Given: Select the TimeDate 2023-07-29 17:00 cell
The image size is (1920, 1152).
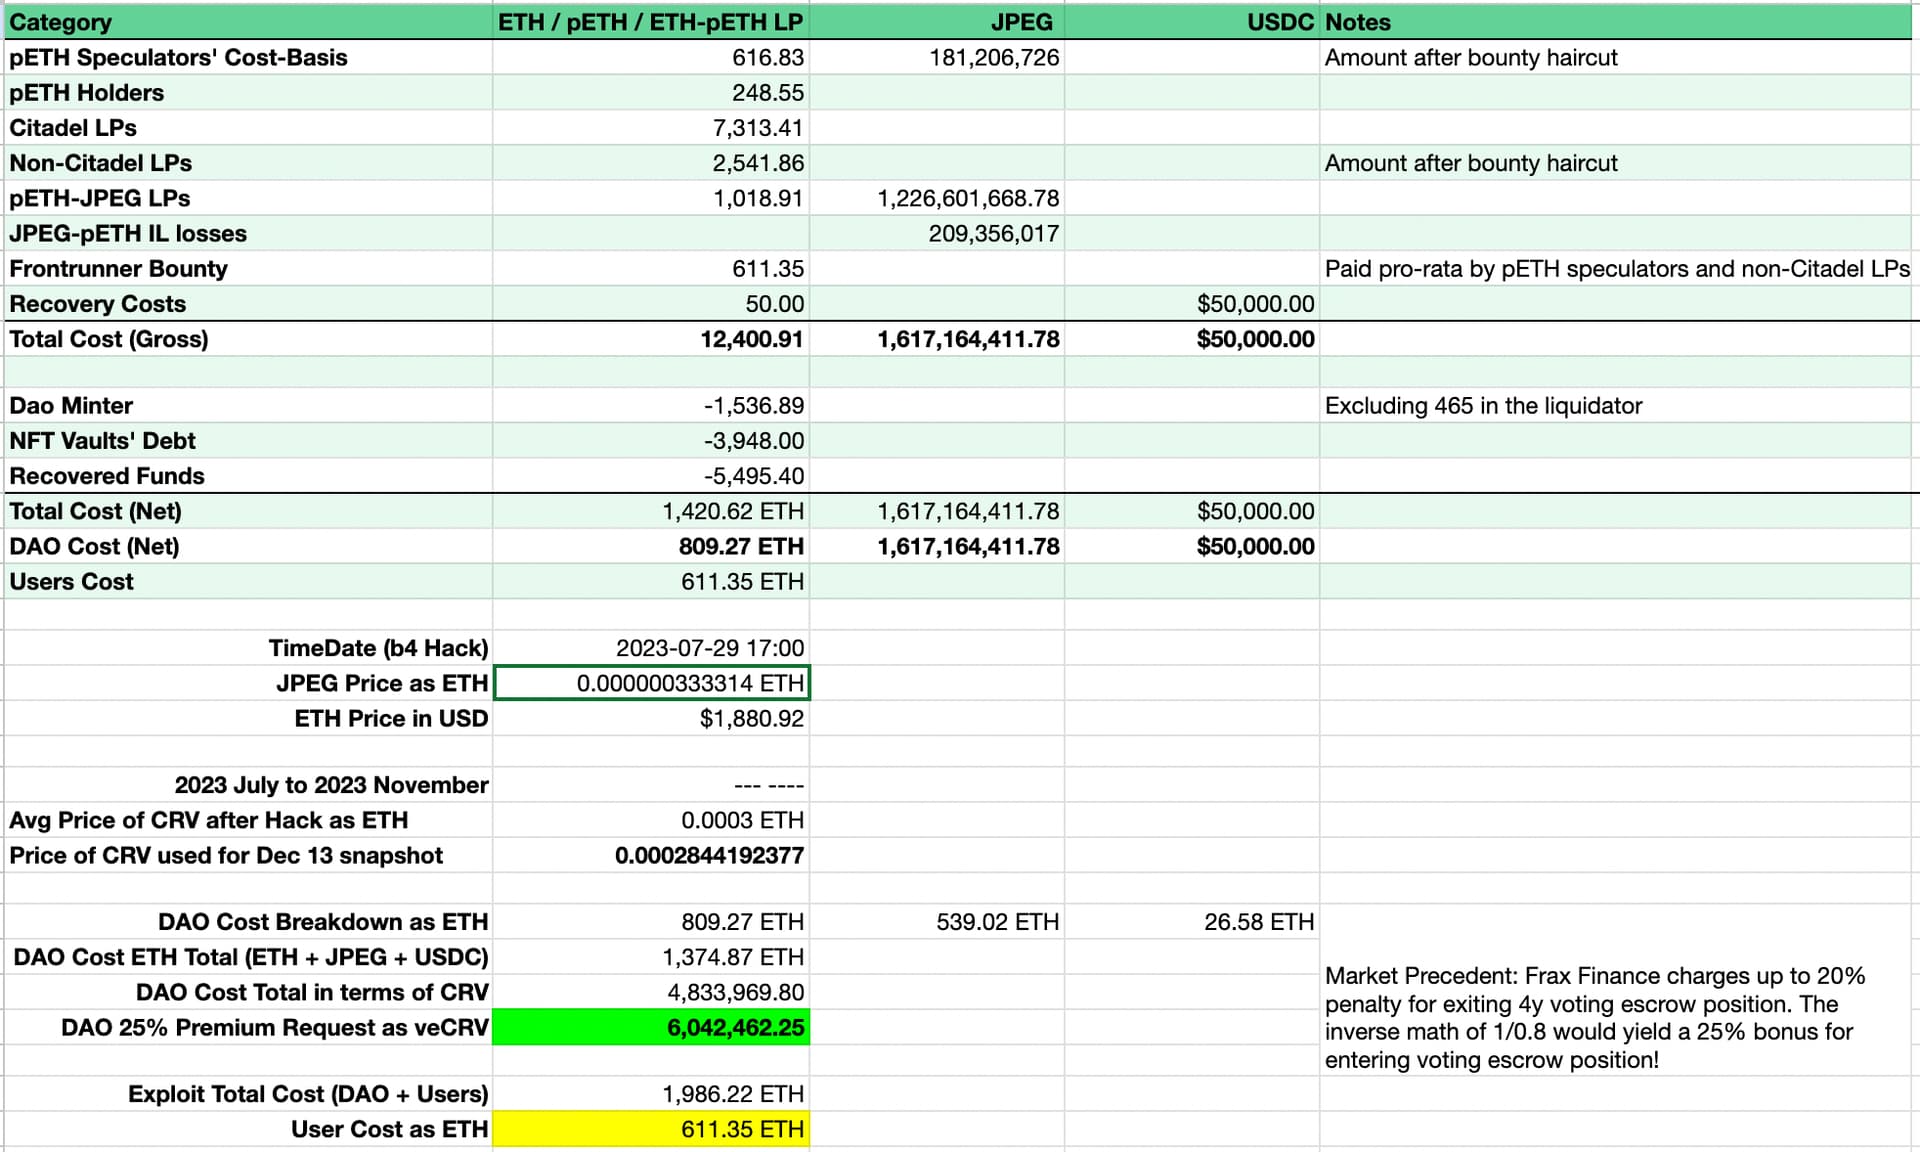Looking at the screenshot, I should [x=651, y=648].
